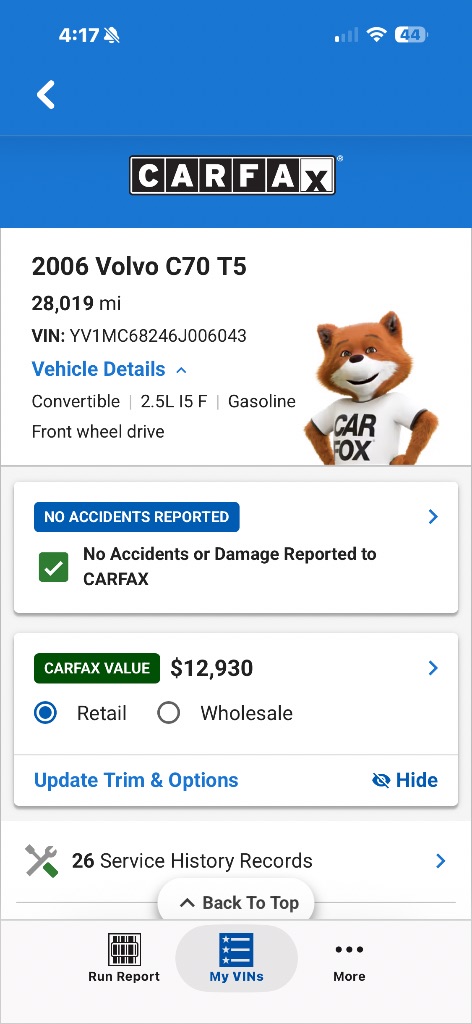
Task: Tap the Wi-Fi status icon
Action: click(x=377, y=35)
